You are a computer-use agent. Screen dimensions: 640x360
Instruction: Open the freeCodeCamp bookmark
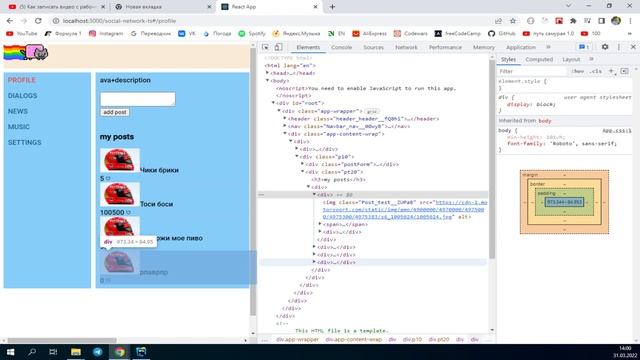click(458, 33)
